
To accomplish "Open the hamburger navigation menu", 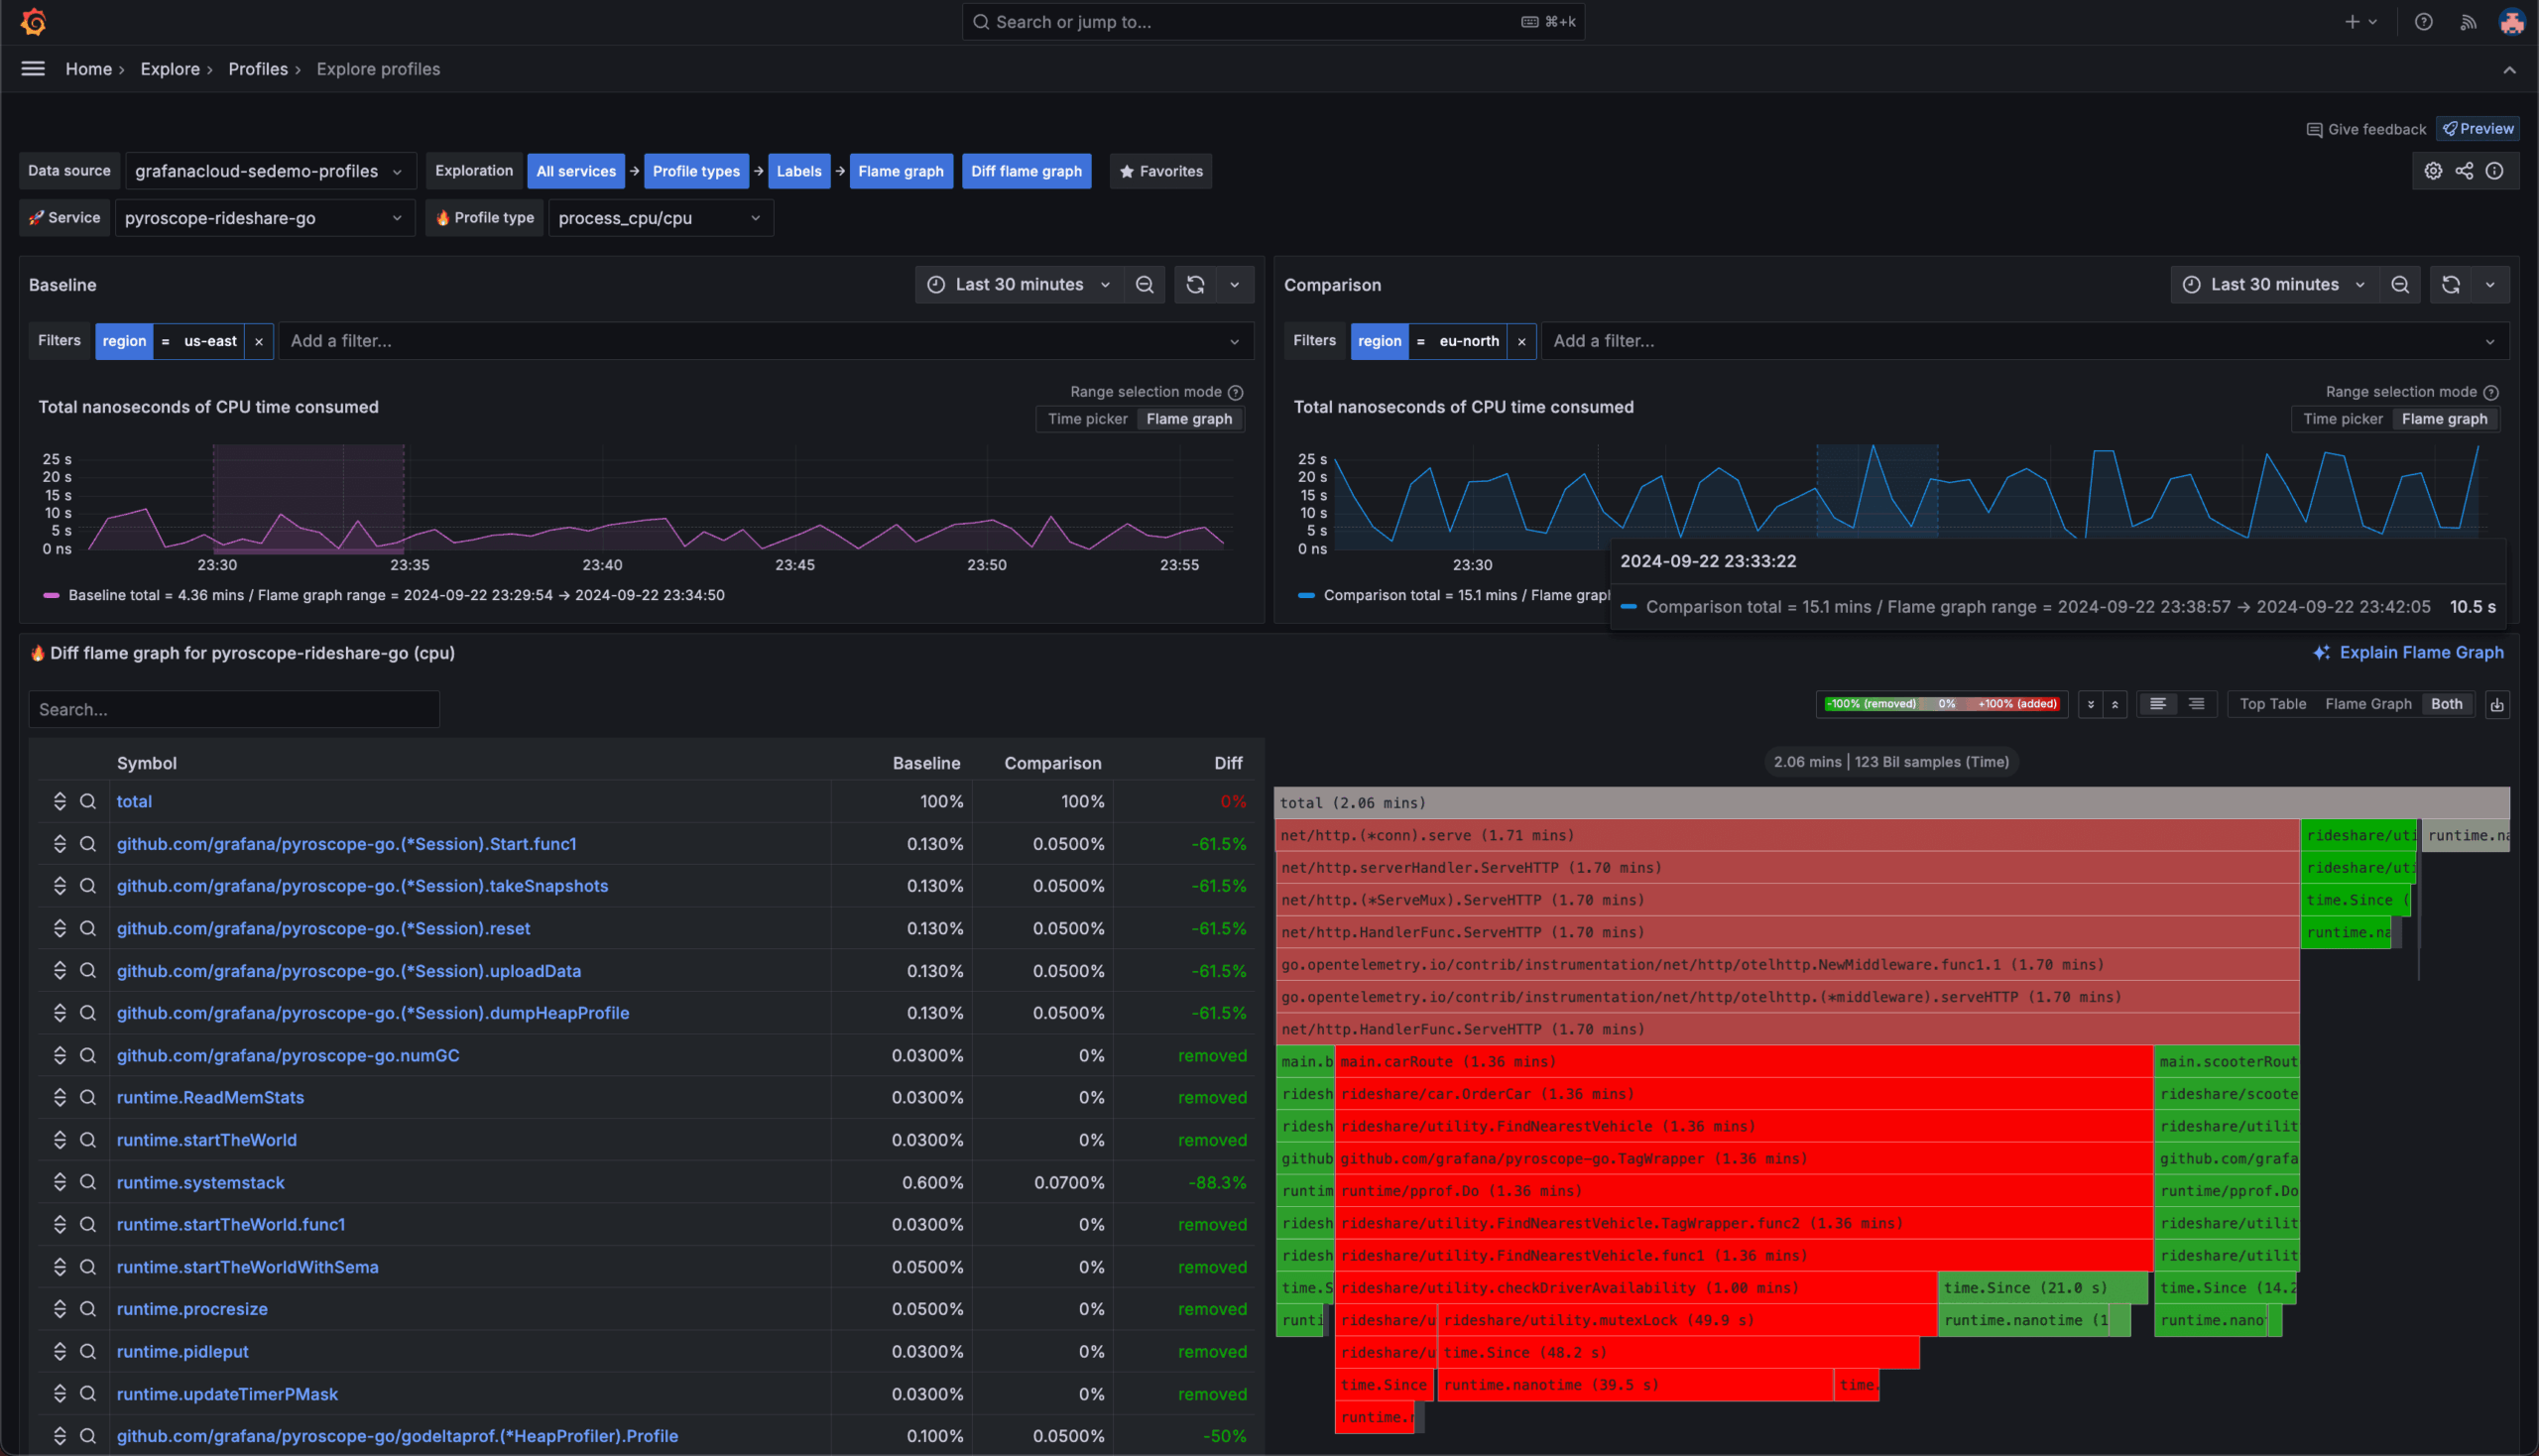I will pyautogui.click(x=33, y=69).
